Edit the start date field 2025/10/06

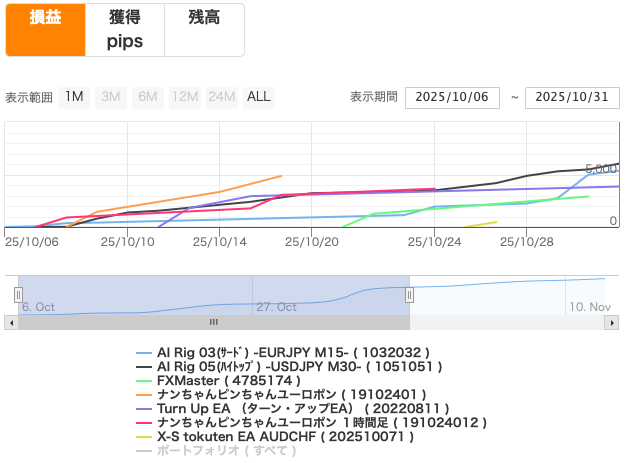[x=452, y=97]
